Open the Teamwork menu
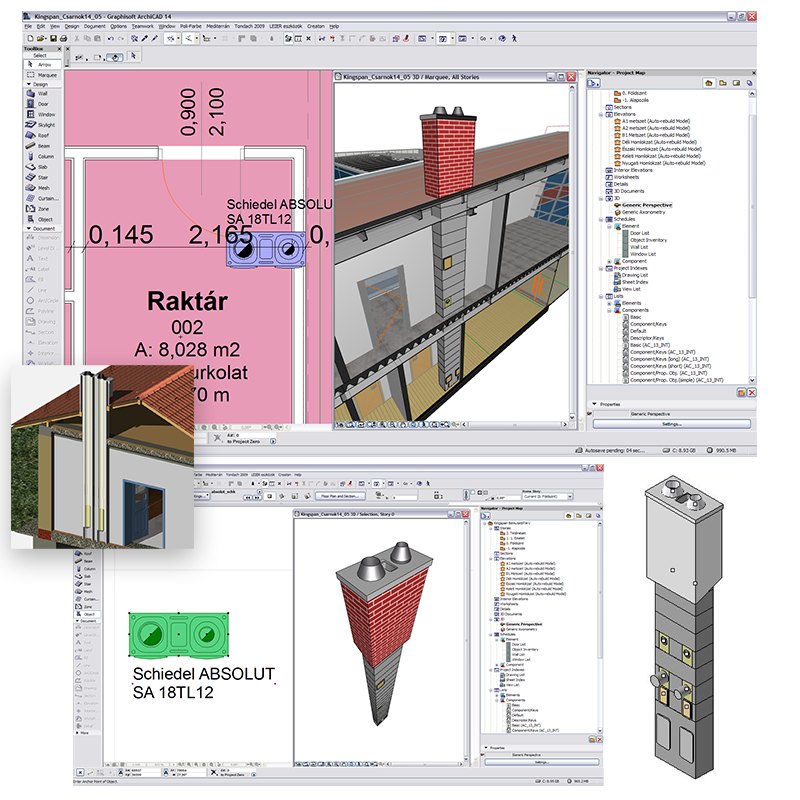This screenshot has width=800, height=800. click(142, 26)
